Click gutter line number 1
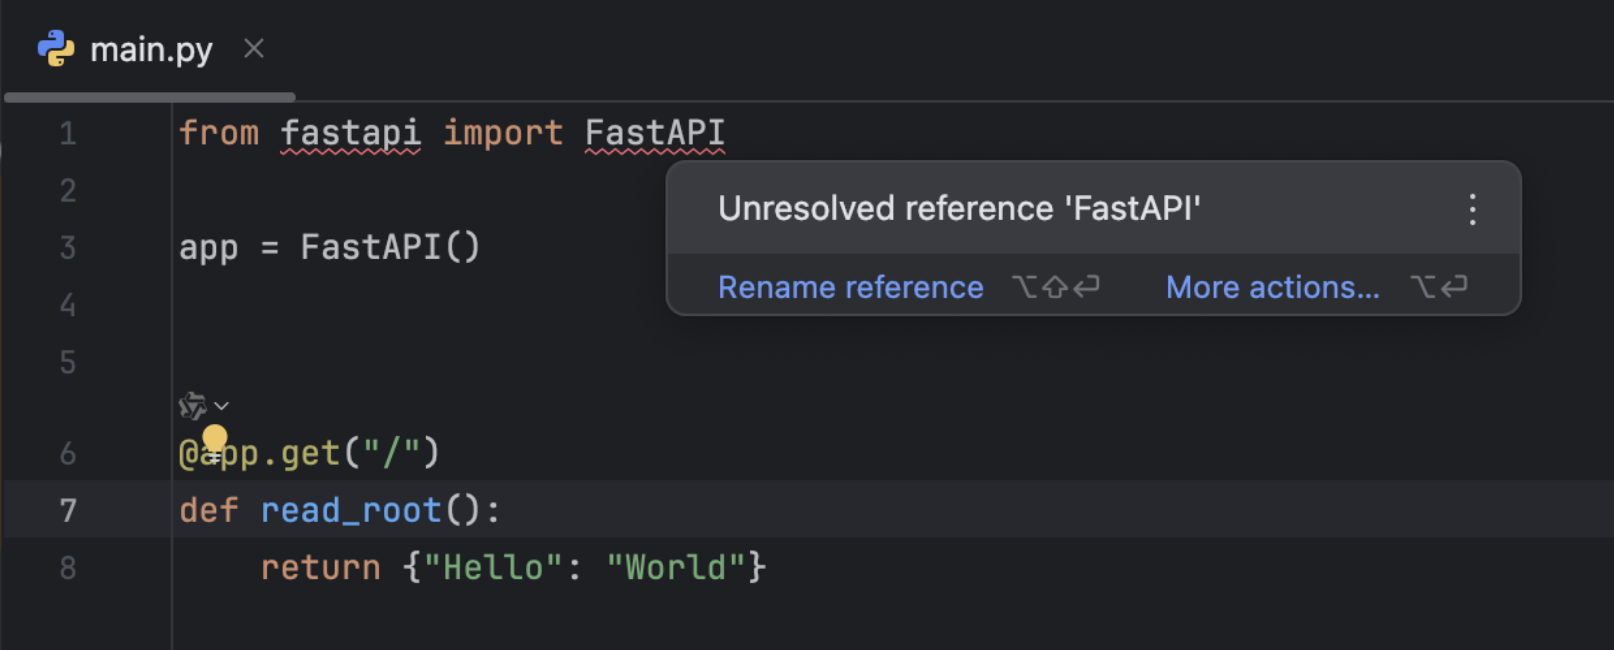Screen dimensions: 1614x650 (68, 133)
